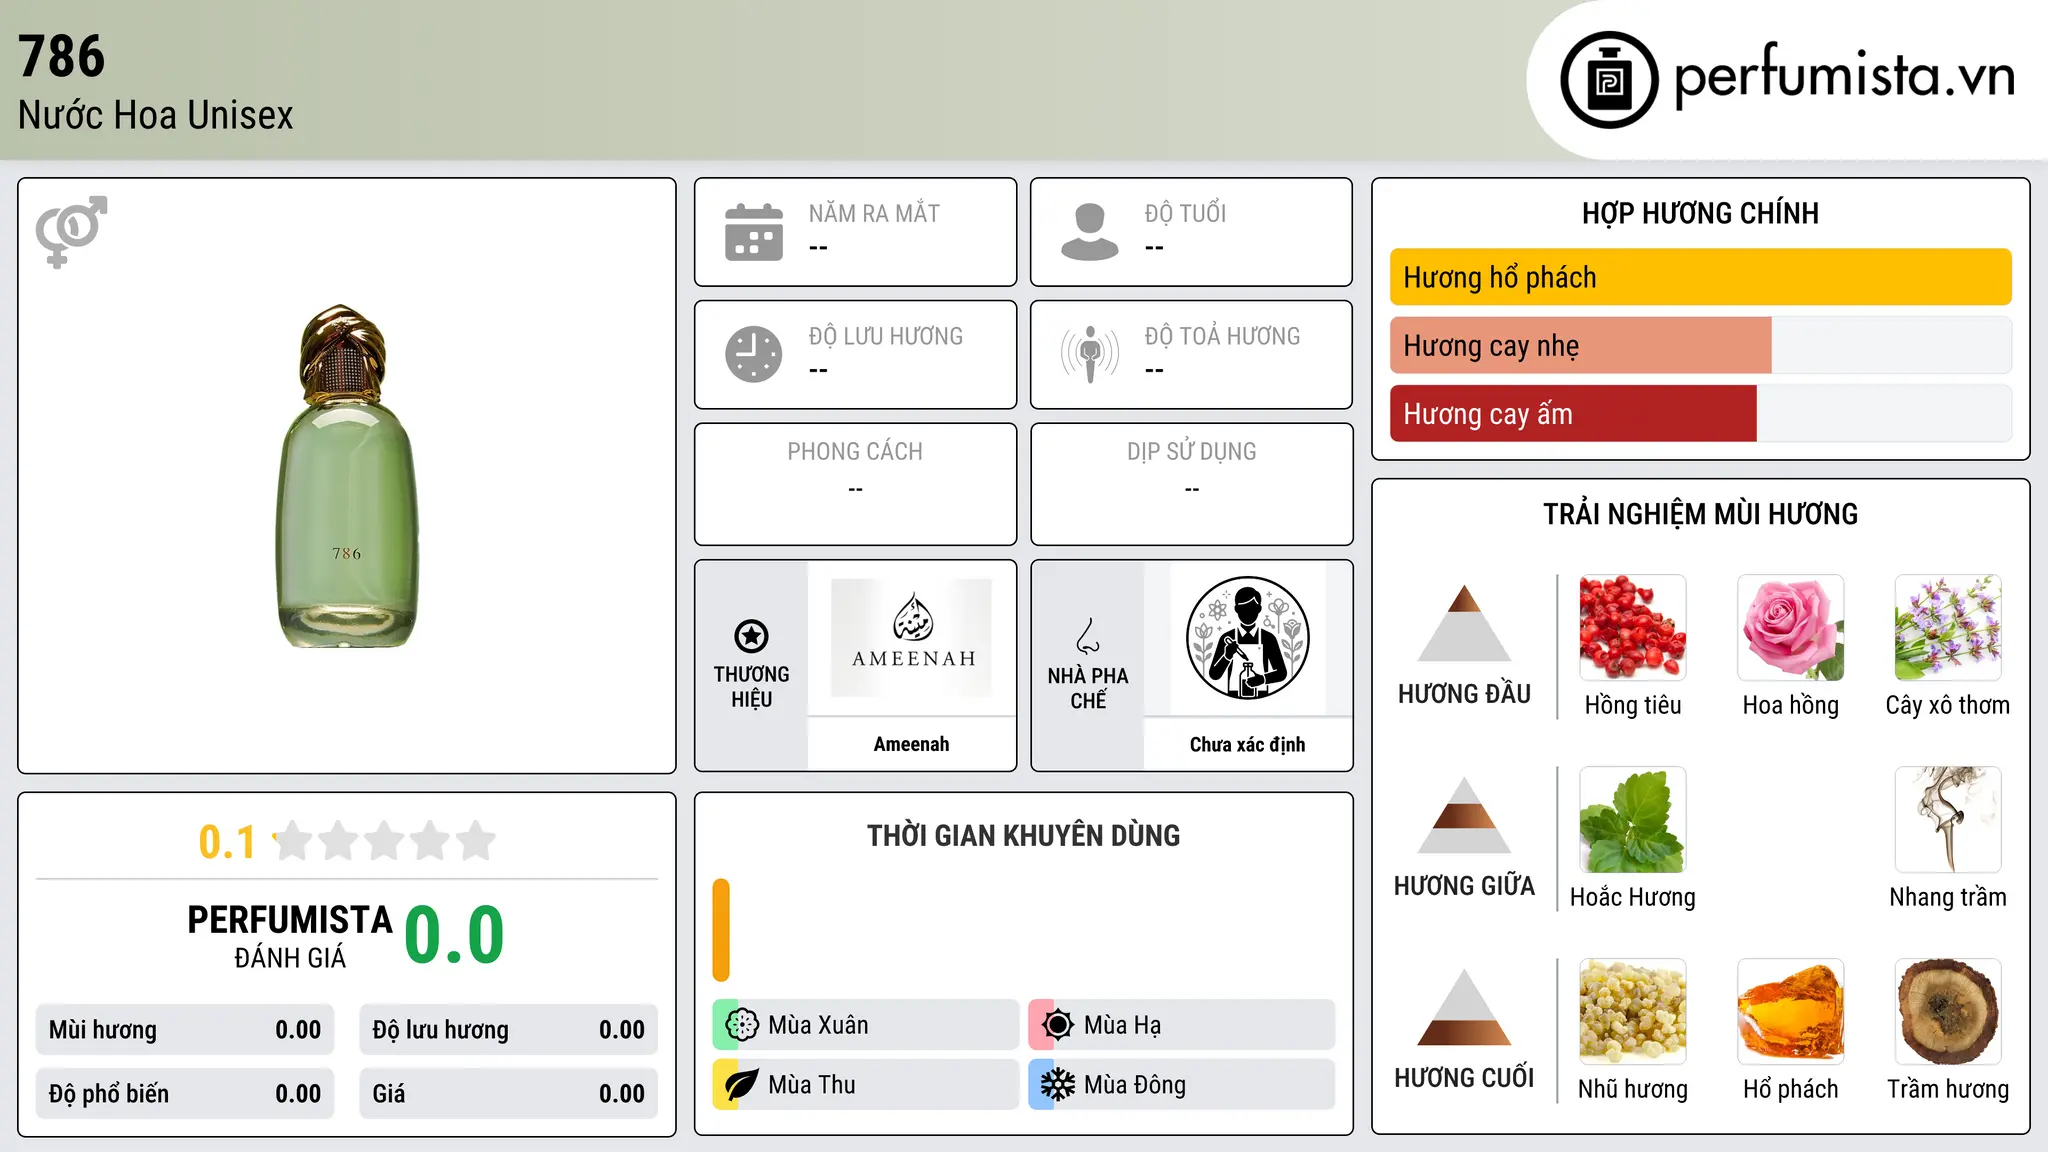
Task: Click the five-star rating row
Action: pyautogui.click(x=384, y=841)
